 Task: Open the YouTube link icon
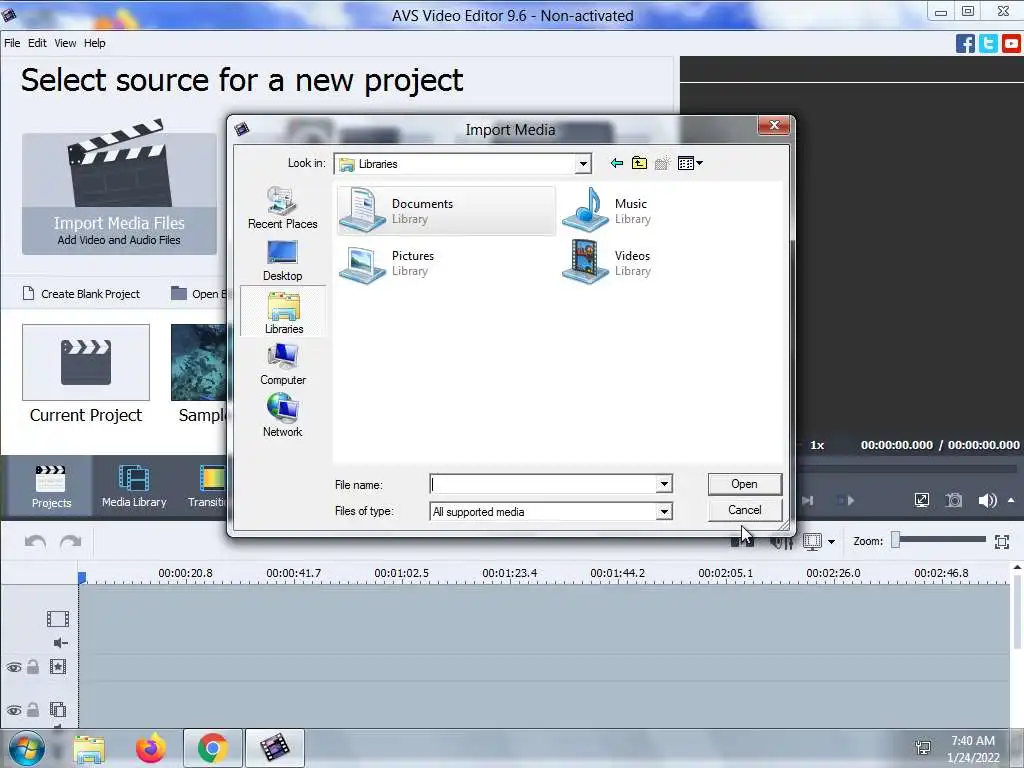click(x=1012, y=44)
